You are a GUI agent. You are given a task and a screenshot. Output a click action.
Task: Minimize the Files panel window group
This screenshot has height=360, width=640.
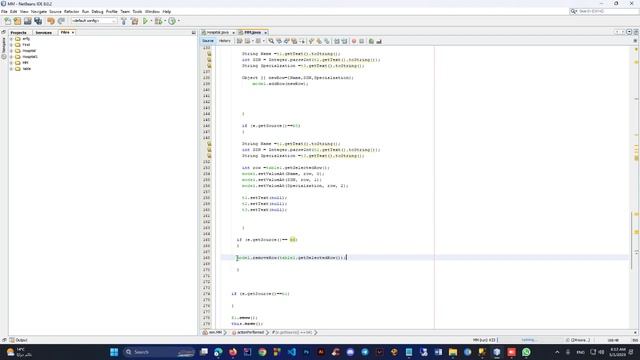pos(193,32)
